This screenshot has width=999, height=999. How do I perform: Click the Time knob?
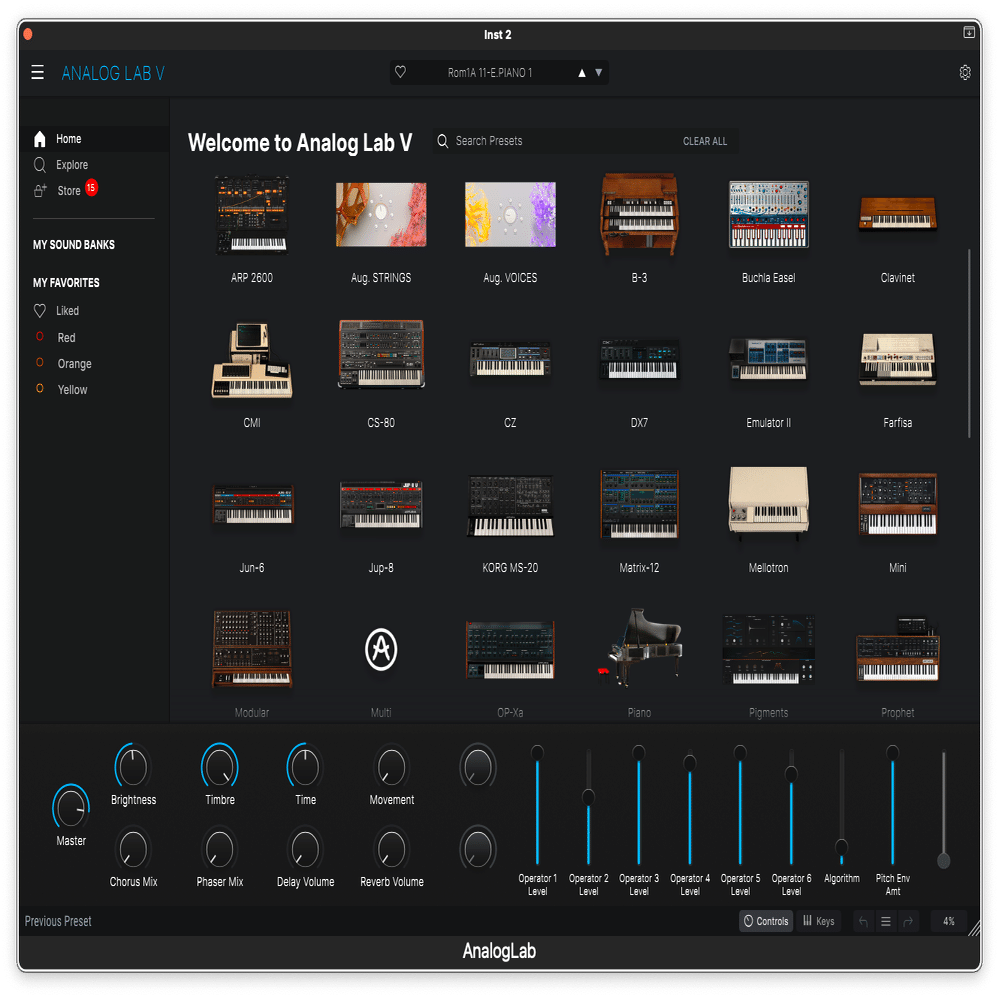[x=305, y=766]
